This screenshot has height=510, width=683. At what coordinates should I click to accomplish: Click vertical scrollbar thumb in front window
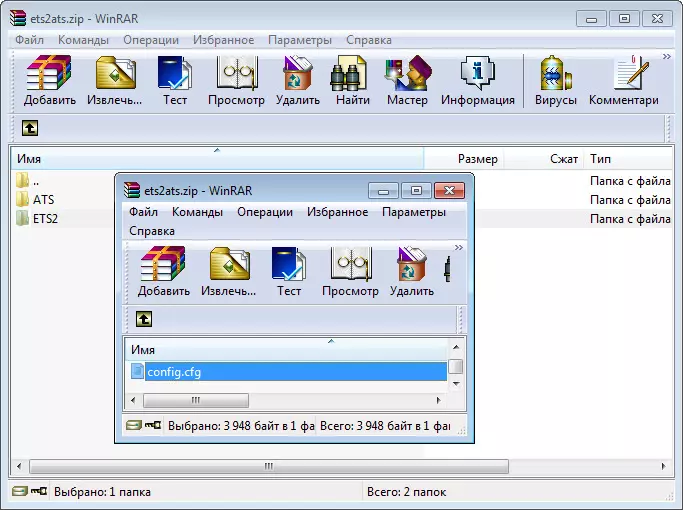click(456, 366)
